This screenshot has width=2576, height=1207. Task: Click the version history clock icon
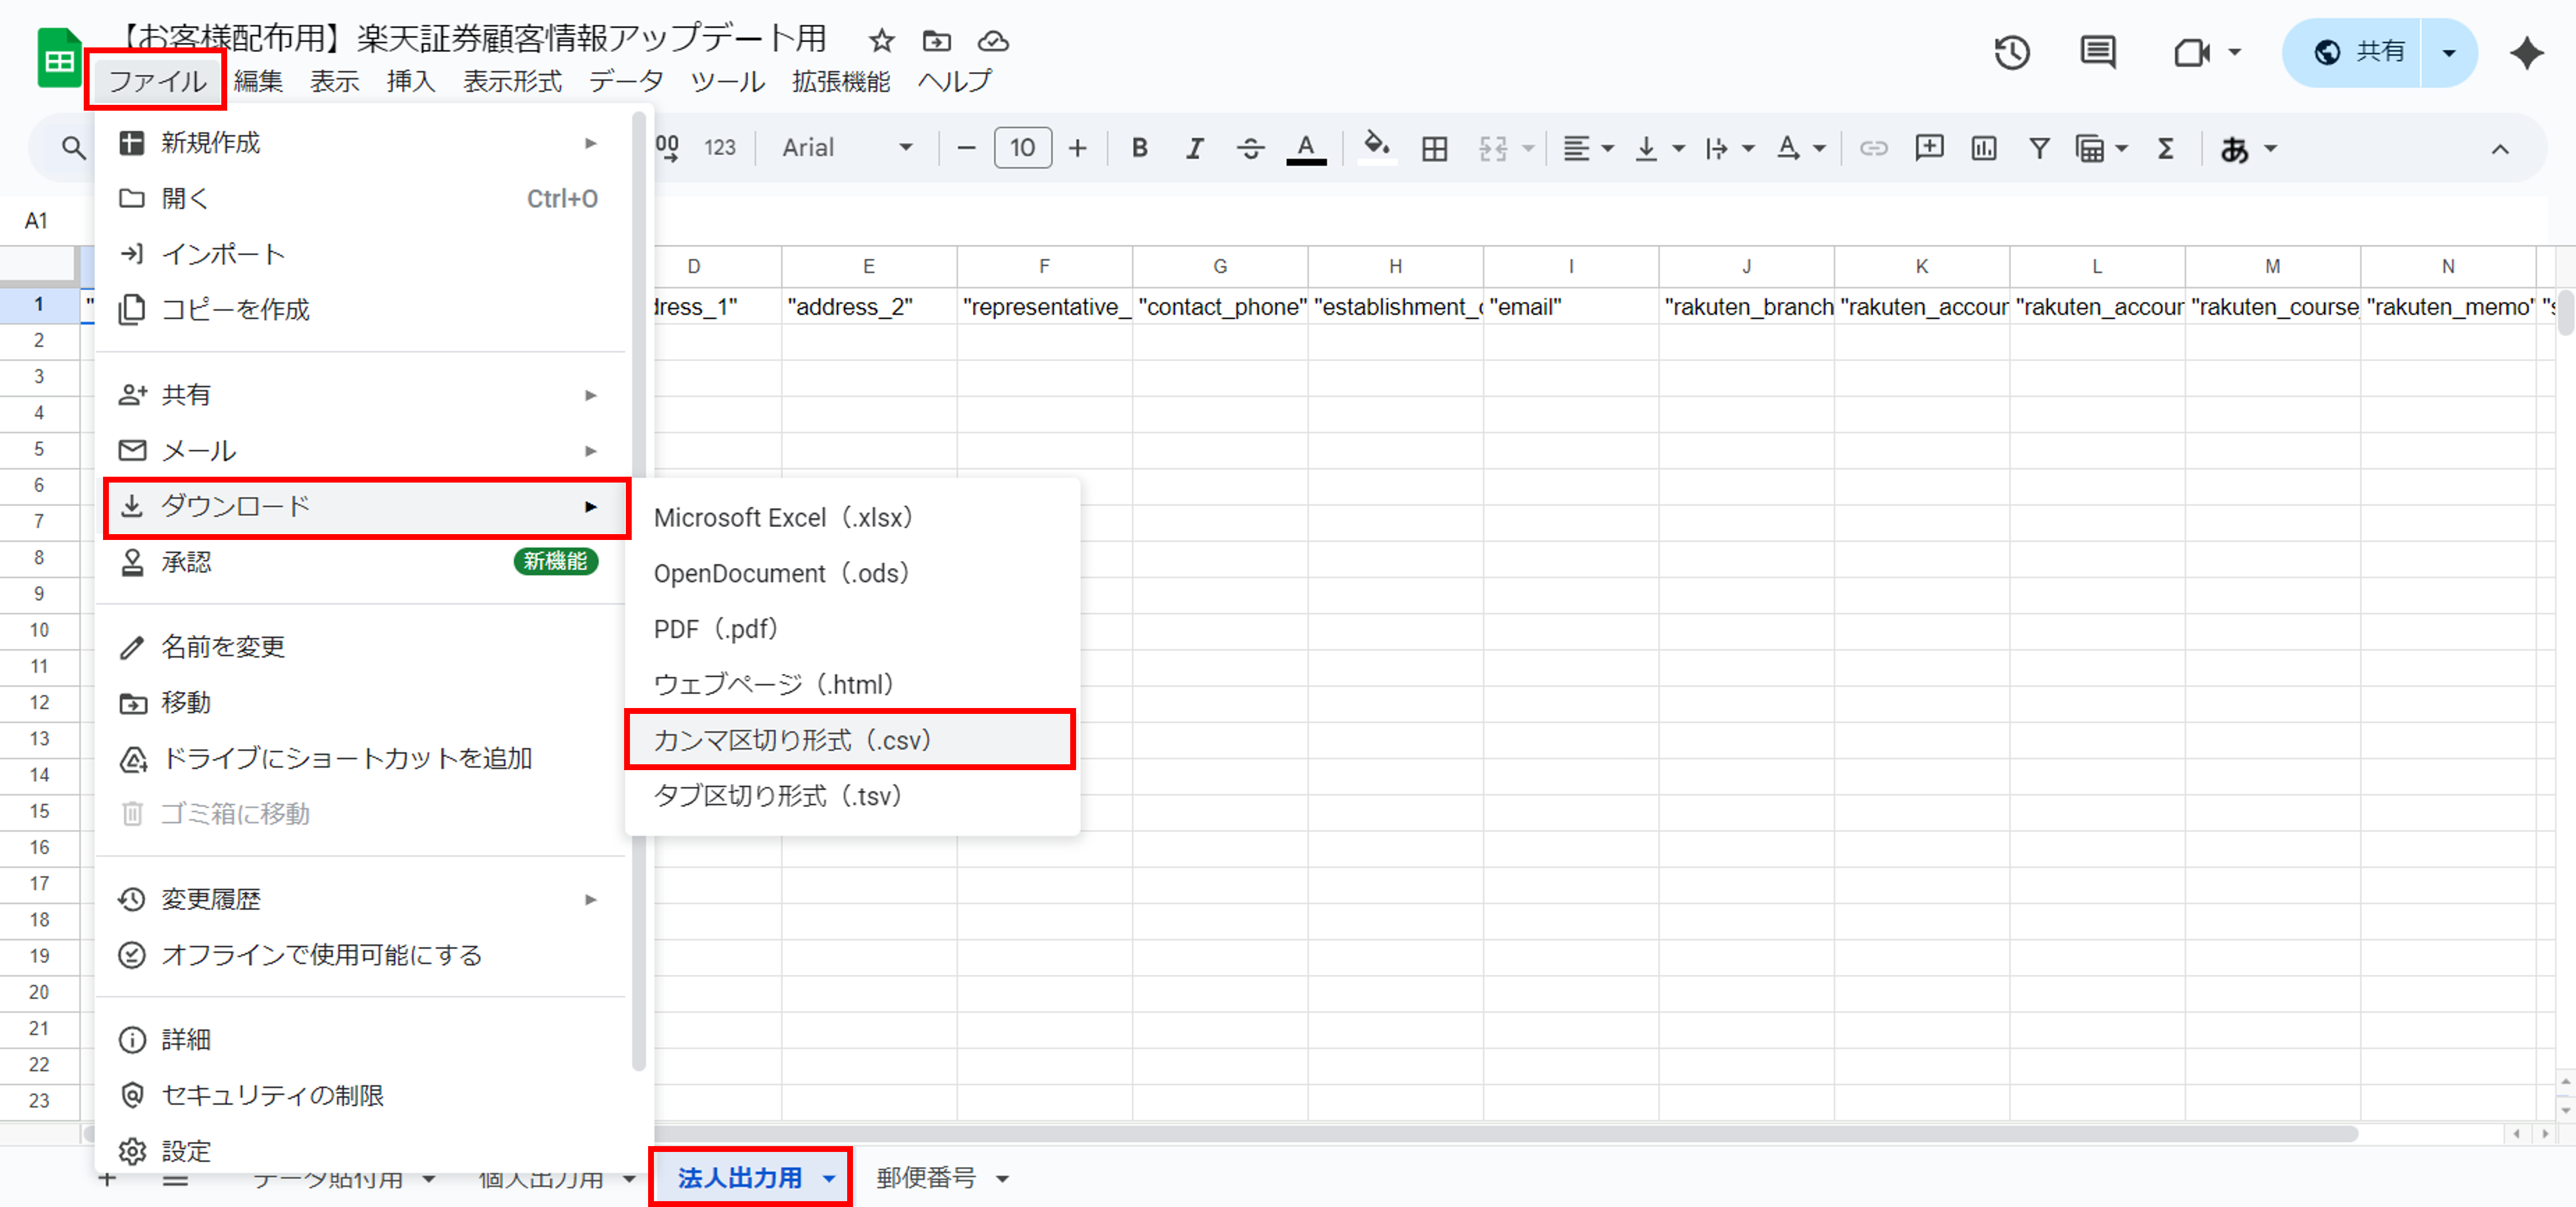pos(2011,52)
